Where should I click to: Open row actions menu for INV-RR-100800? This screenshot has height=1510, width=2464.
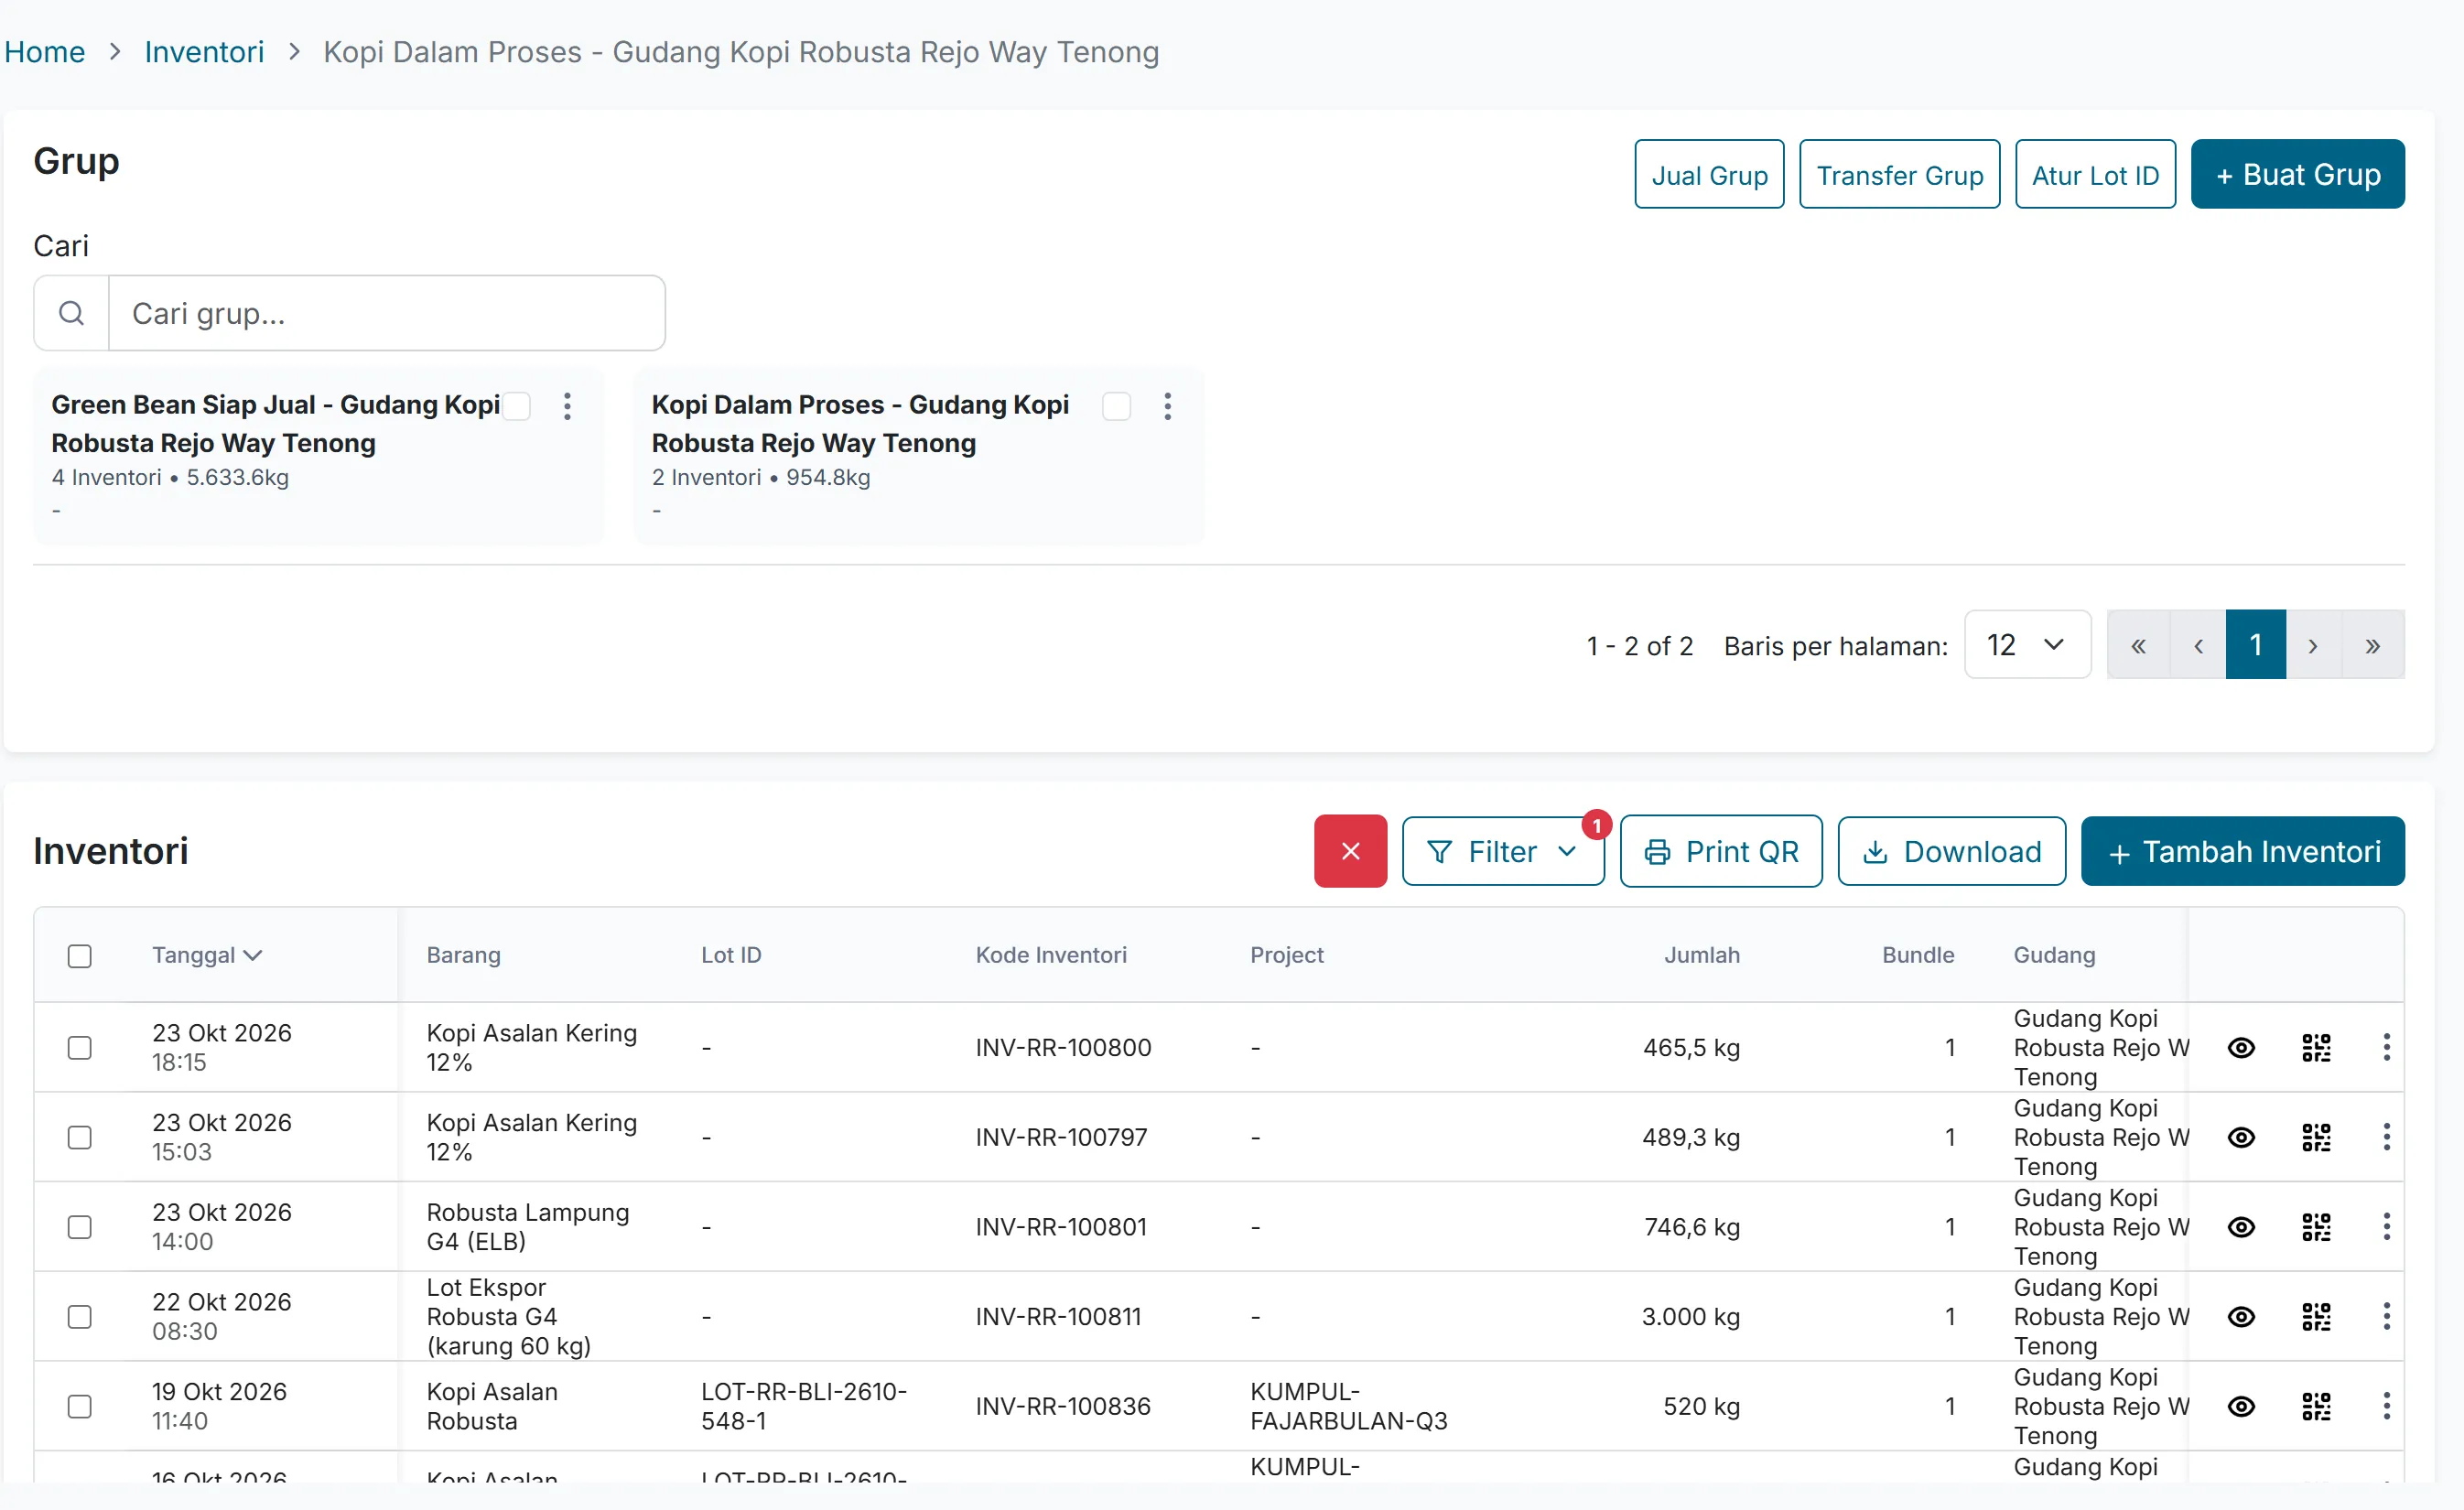(x=2387, y=1047)
